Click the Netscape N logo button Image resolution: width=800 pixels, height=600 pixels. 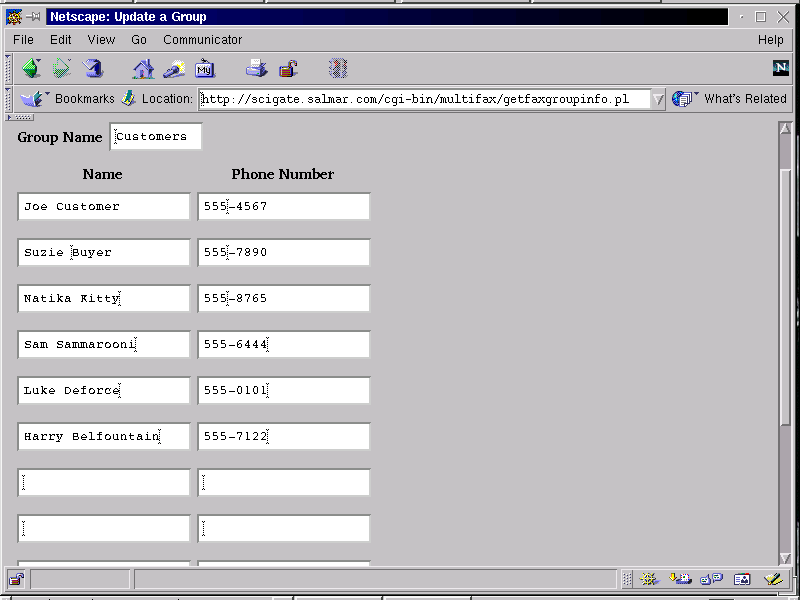point(781,68)
